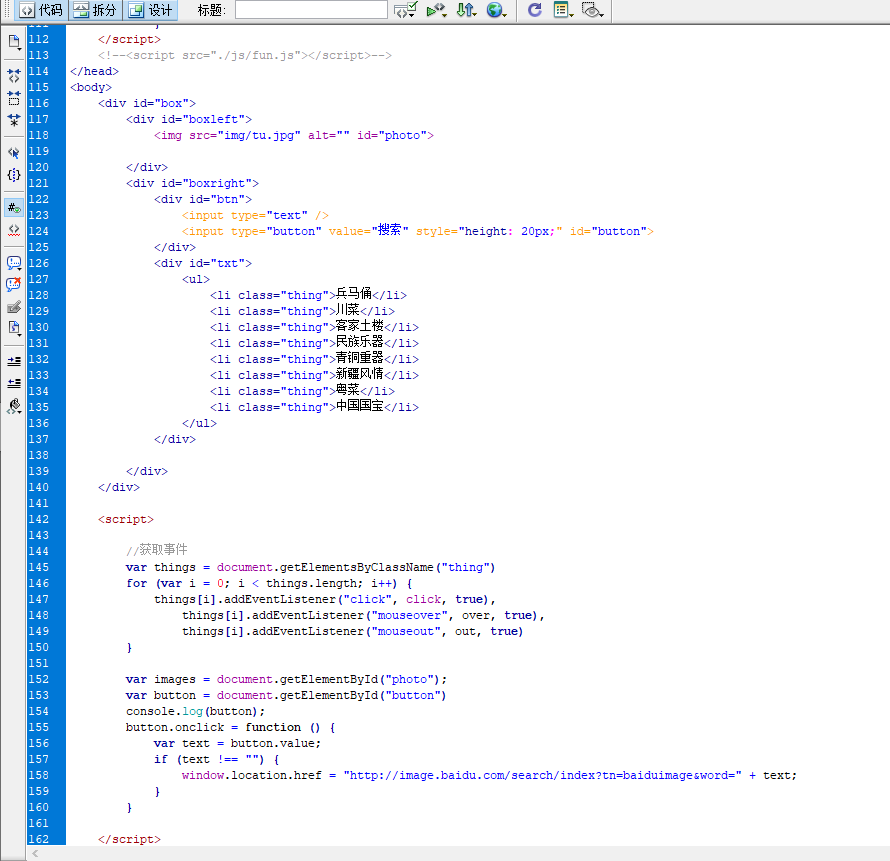Viewport: 890px width, 861px height.
Task: Open the Format Source Code menu
Action: 14,406
